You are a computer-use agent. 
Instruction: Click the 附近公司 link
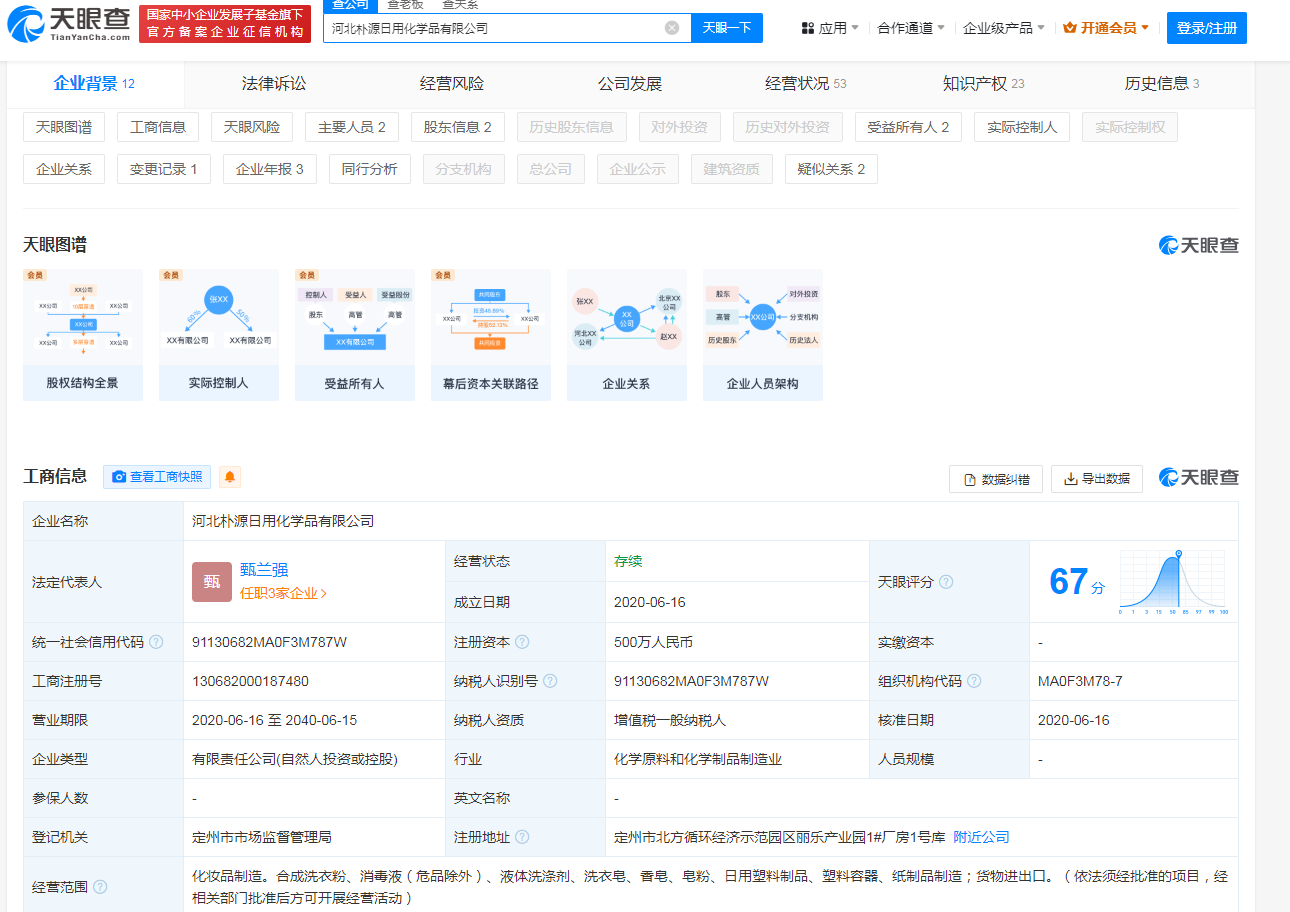pos(981,837)
